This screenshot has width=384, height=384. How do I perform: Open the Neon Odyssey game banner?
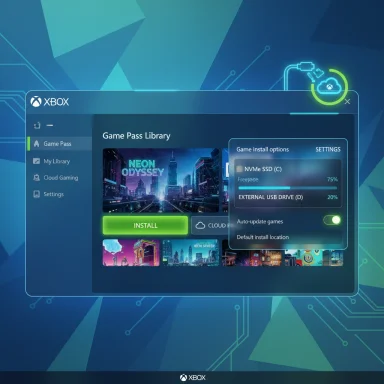coord(161,180)
